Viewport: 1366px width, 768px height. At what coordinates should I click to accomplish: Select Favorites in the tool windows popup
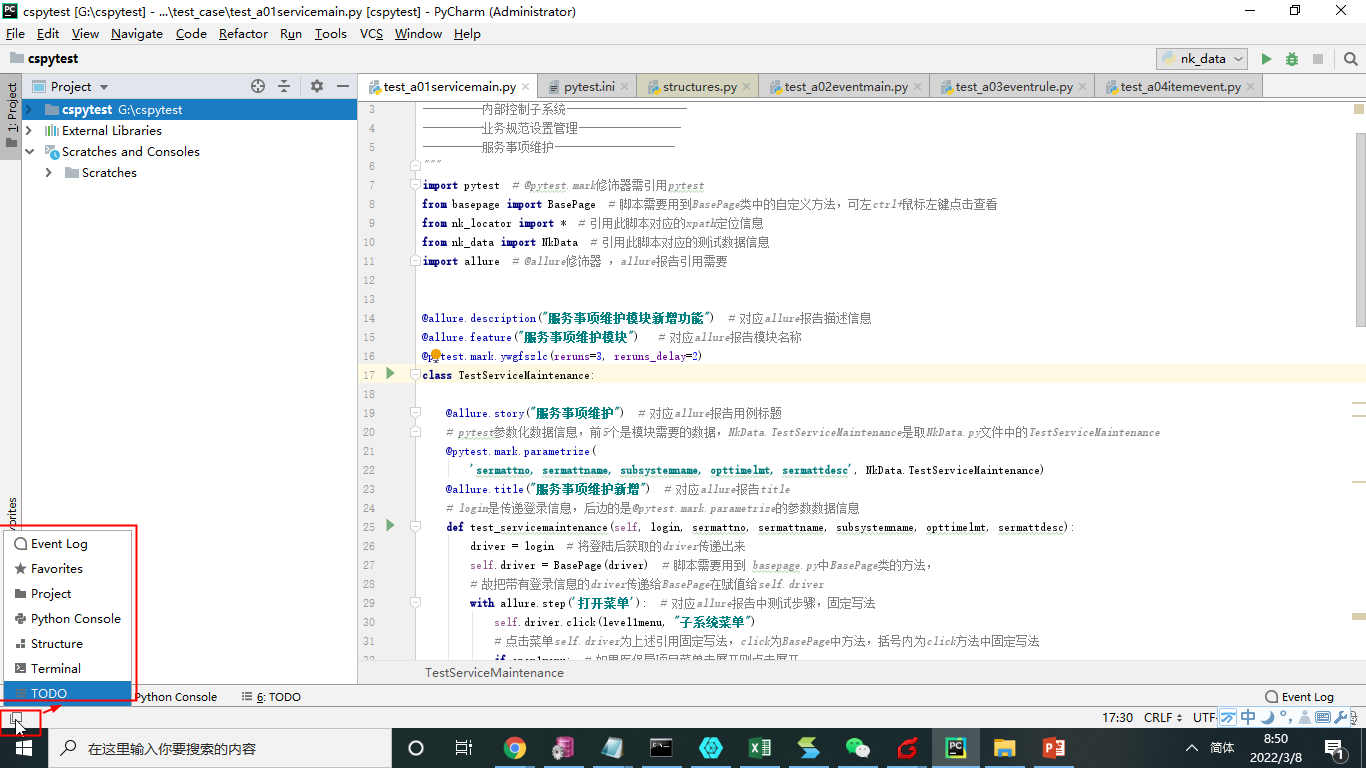pos(68,568)
